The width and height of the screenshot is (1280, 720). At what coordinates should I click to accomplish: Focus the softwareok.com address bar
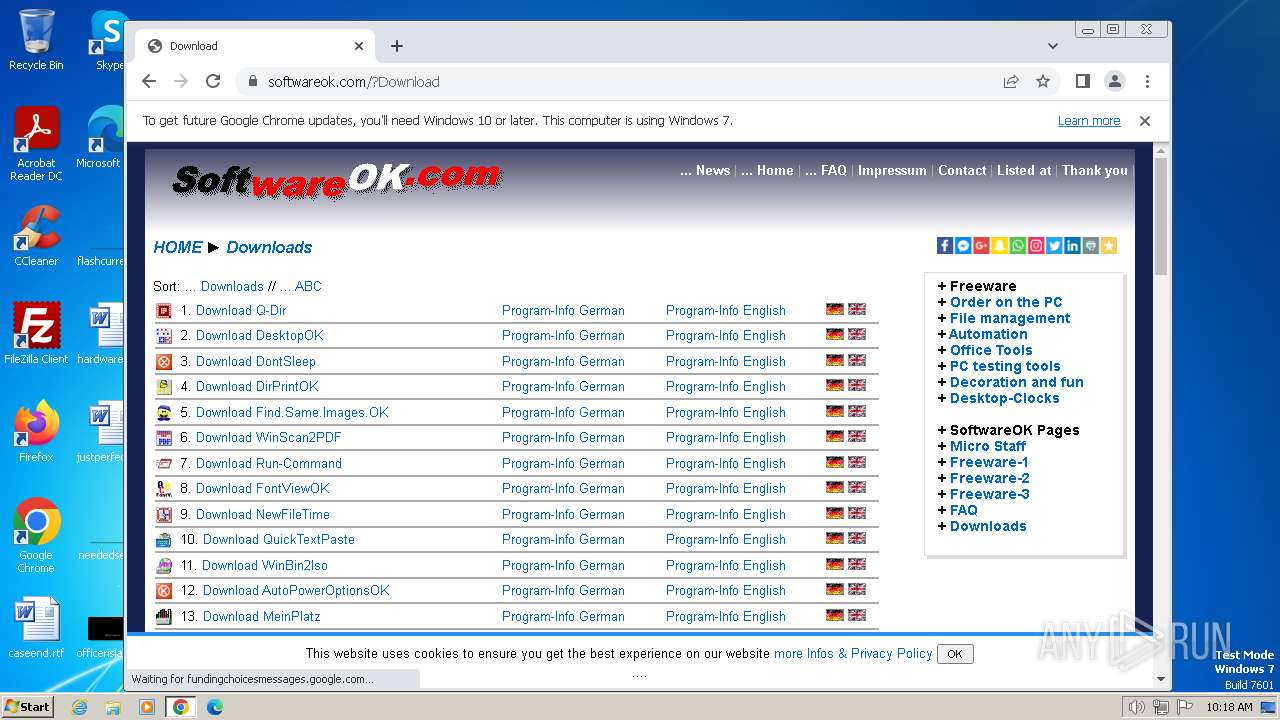[622, 82]
